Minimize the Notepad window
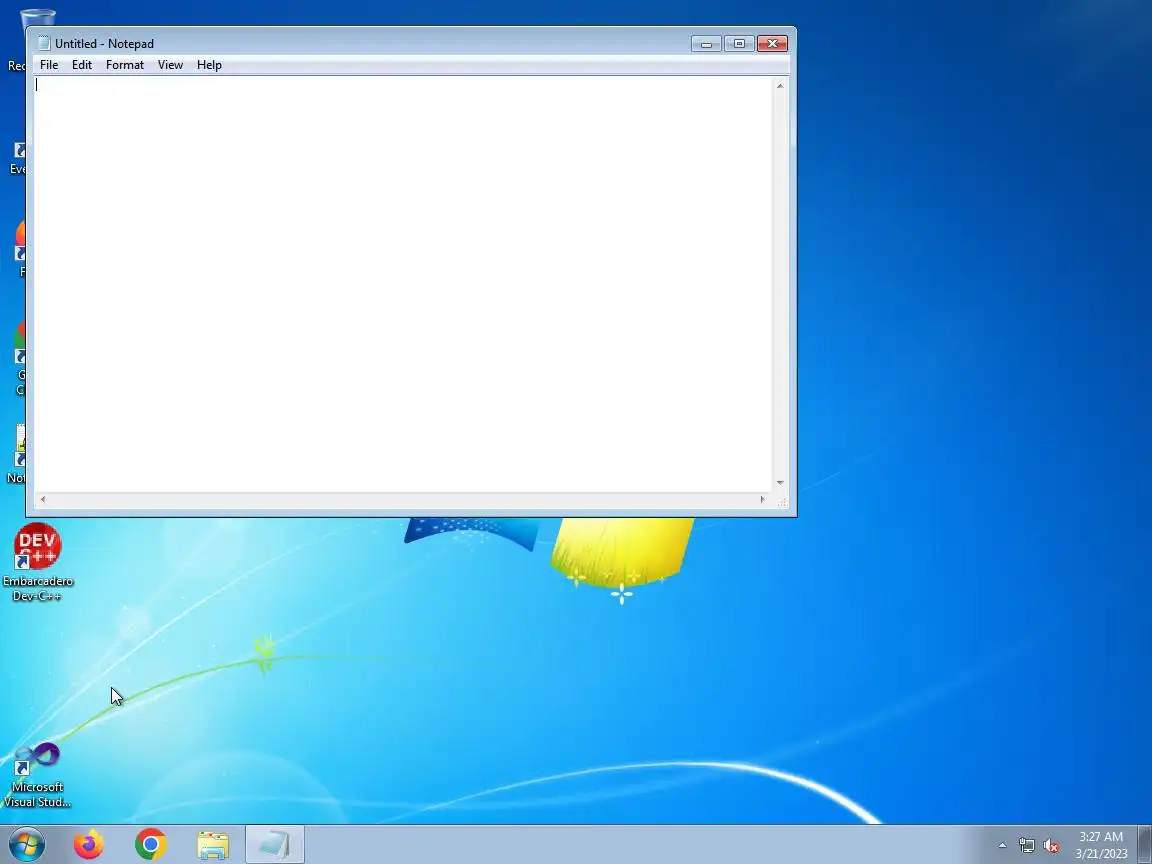 click(x=706, y=43)
